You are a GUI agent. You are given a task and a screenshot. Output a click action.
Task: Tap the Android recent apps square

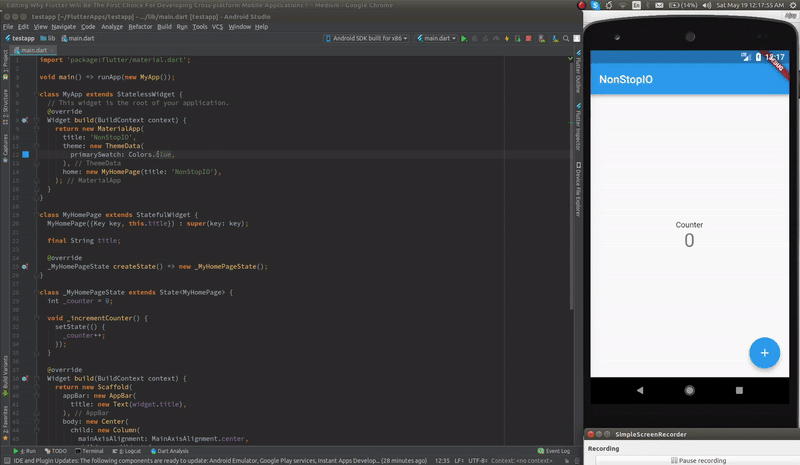(739, 390)
